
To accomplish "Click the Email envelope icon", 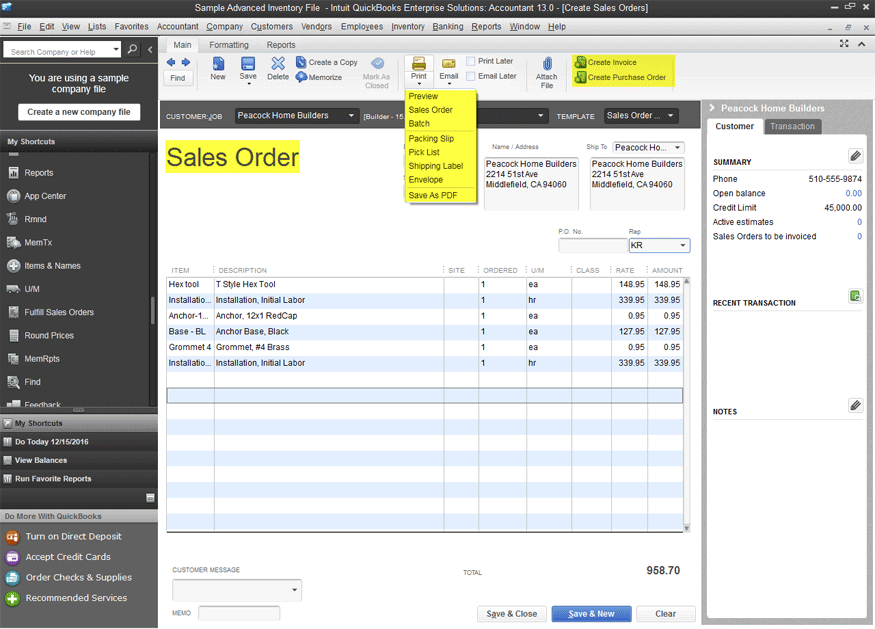I will coord(449,64).
